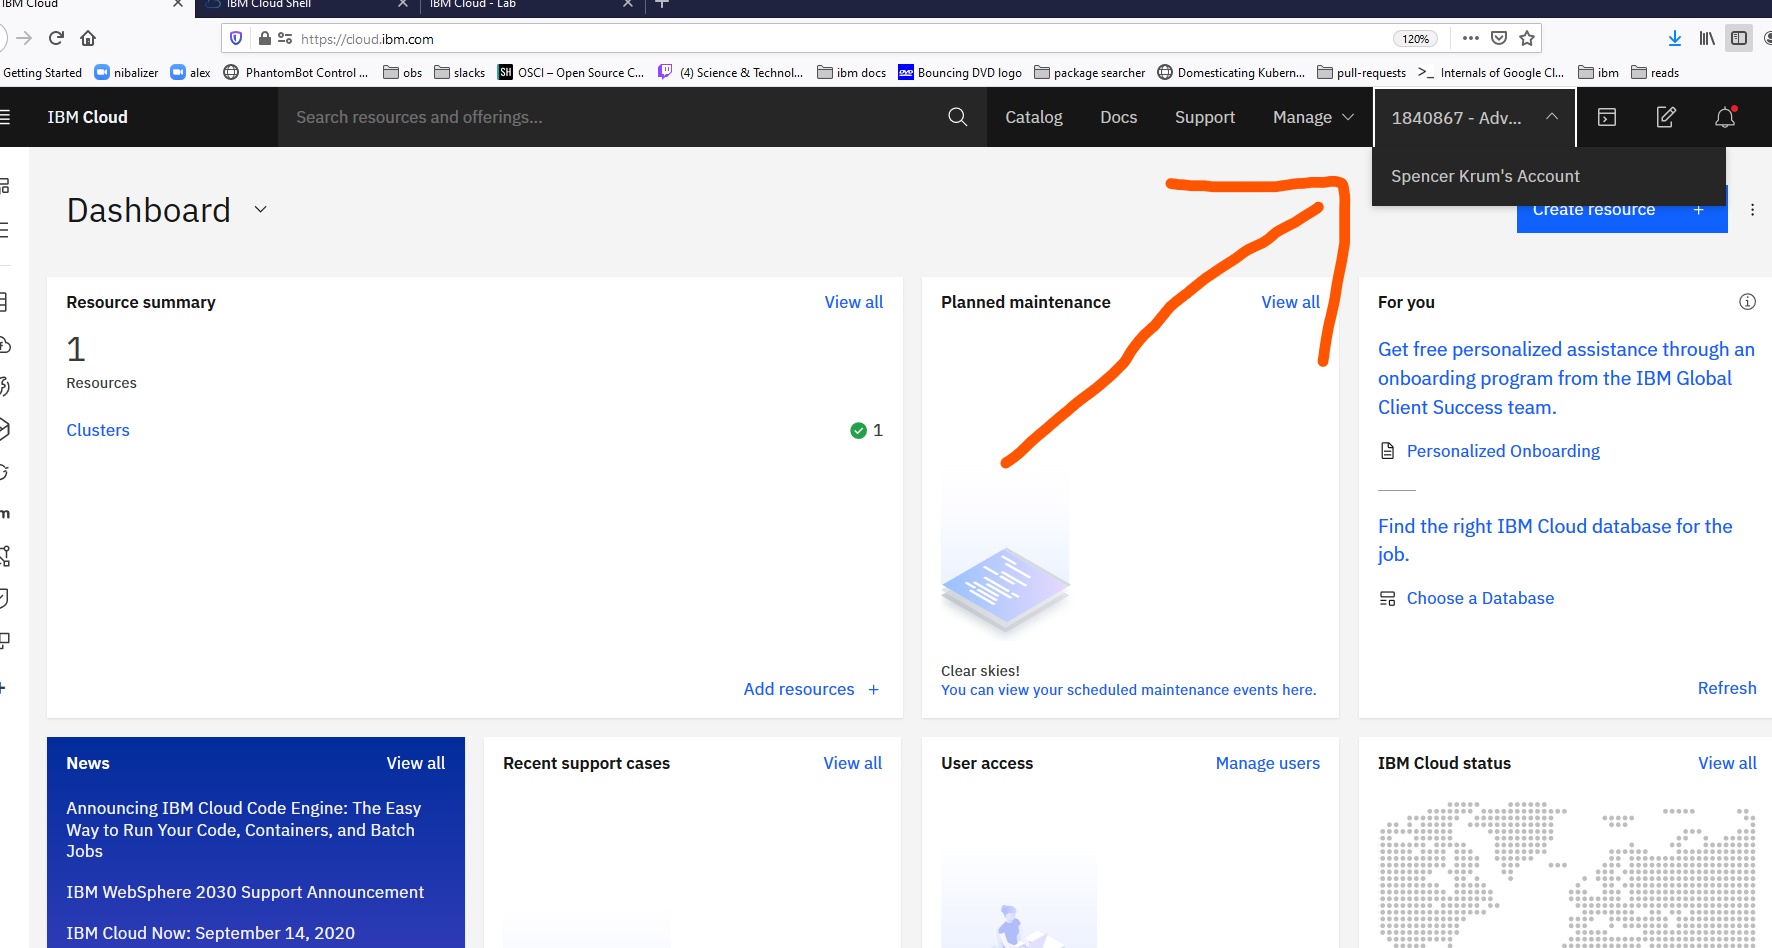1772x948 pixels.
Task: Click the browser home icon
Action: (88, 38)
